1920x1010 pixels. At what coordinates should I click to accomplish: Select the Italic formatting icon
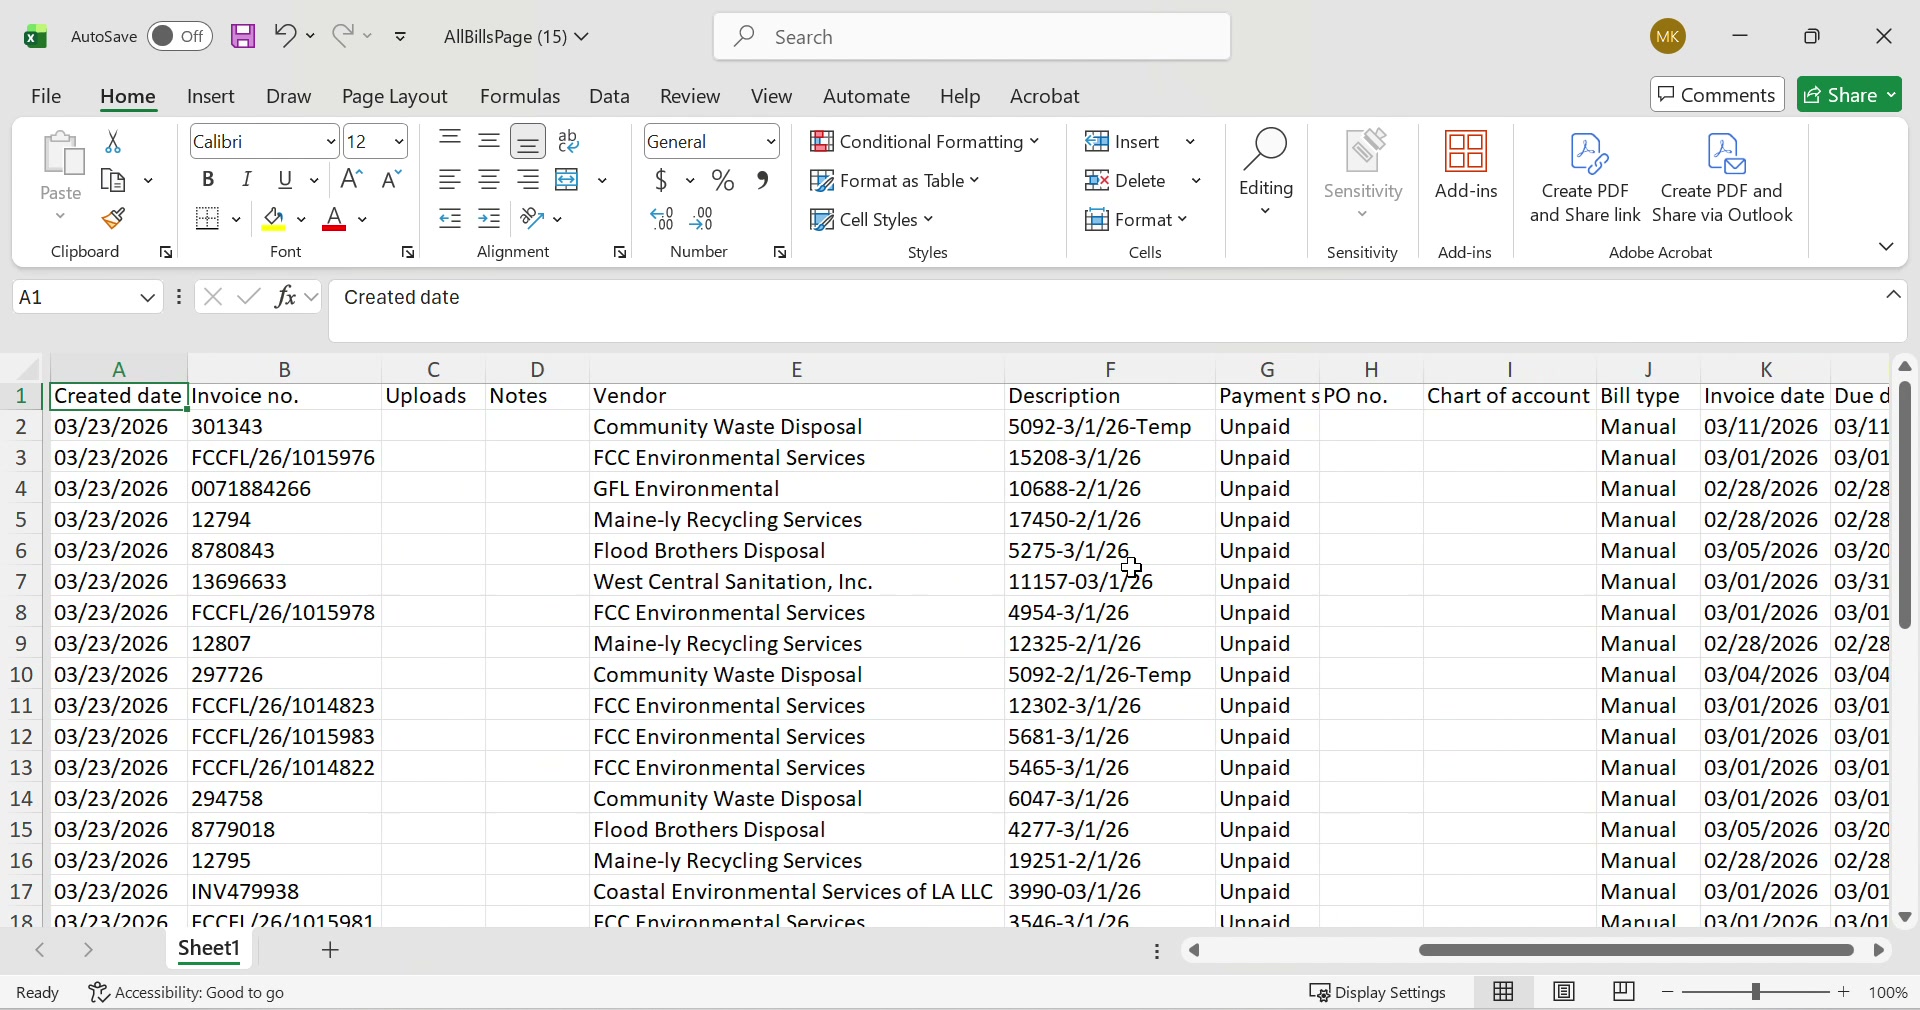(x=247, y=179)
